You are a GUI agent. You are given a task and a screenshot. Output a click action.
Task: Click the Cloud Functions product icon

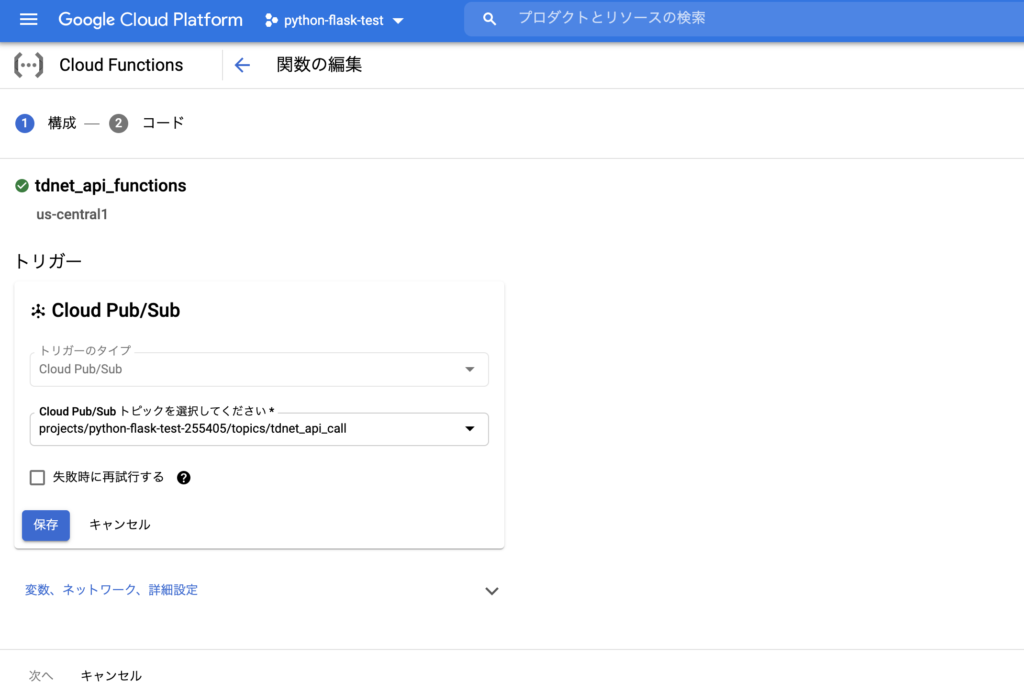[x=28, y=65]
